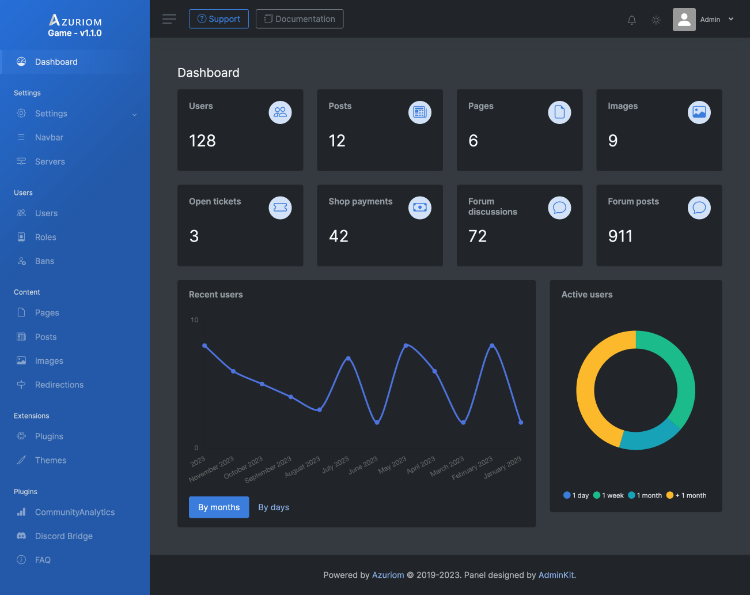The width and height of the screenshot is (750, 595).
Task: Click the Posts card newspaper icon
Action: [419, 112]
